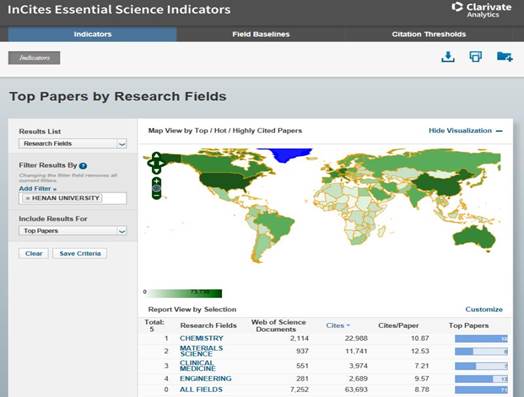This screenshot has height=397, width=524.
Task: Switch to Field Baselines tab
Action: click(x=261, y=34)
